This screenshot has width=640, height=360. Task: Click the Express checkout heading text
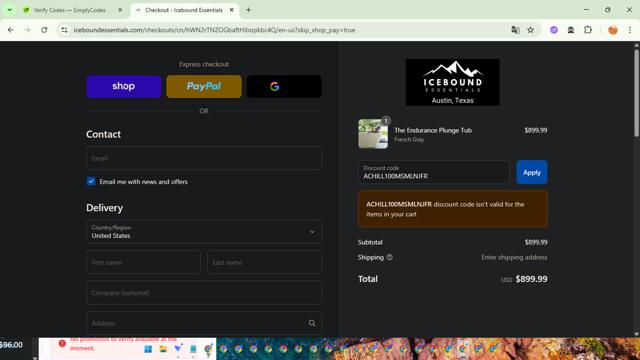click(204, 64)
